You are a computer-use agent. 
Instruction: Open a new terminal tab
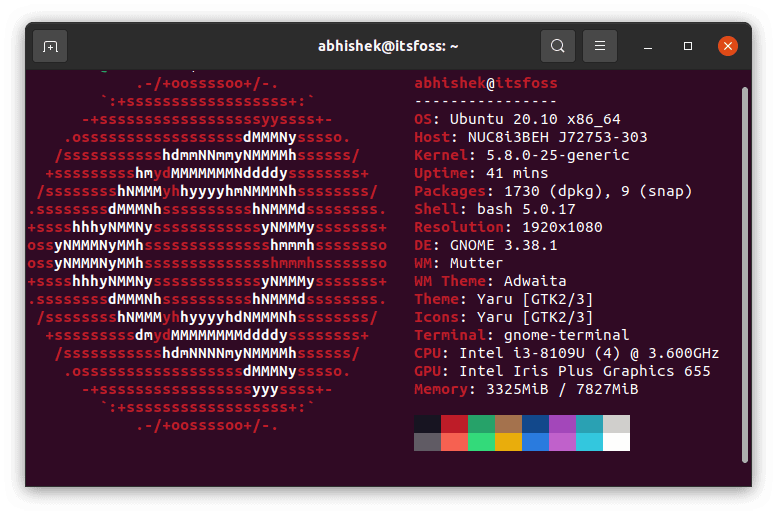[x=50, y=47]
